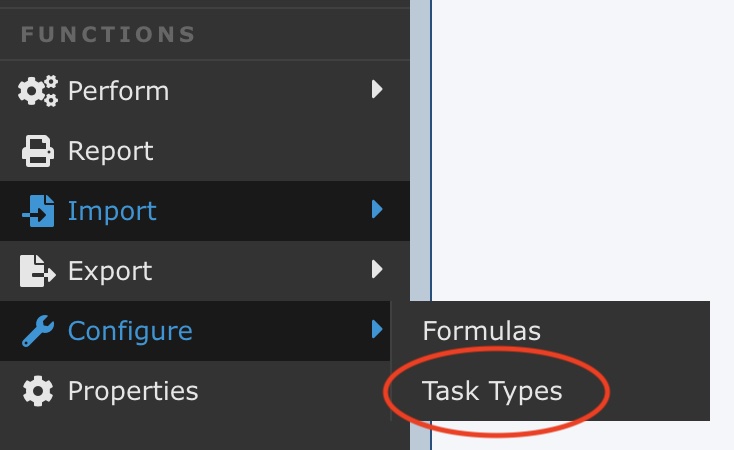
Task: Select the Import menu label
Action: pyautogui.click(x=112, y=211)
